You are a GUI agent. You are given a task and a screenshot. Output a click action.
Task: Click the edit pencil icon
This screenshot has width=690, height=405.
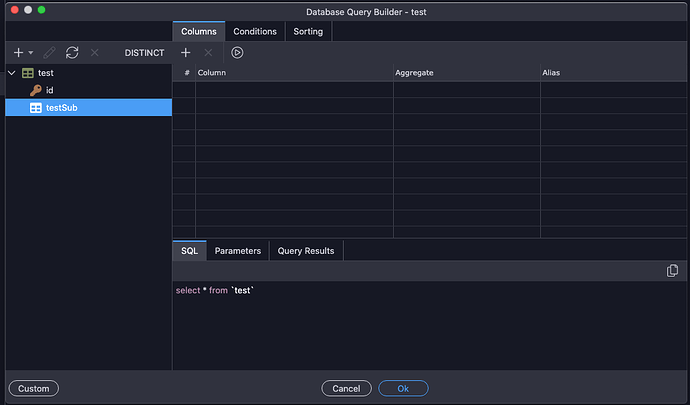pos(49,53)
